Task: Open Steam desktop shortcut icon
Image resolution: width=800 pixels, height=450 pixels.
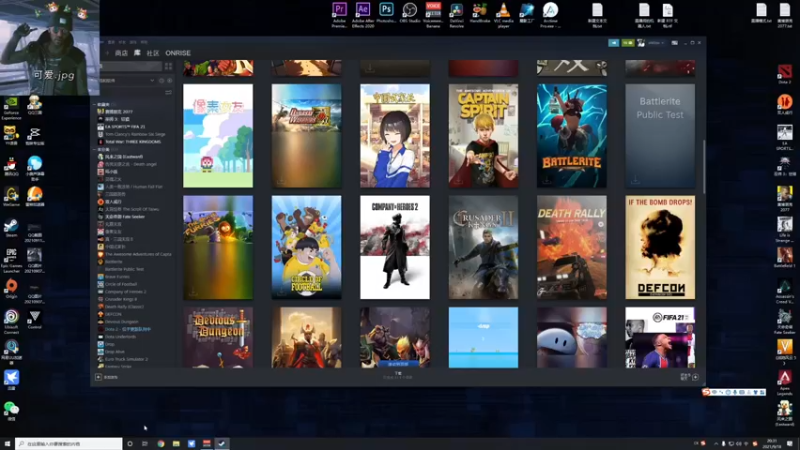Action: click(11, 228)
